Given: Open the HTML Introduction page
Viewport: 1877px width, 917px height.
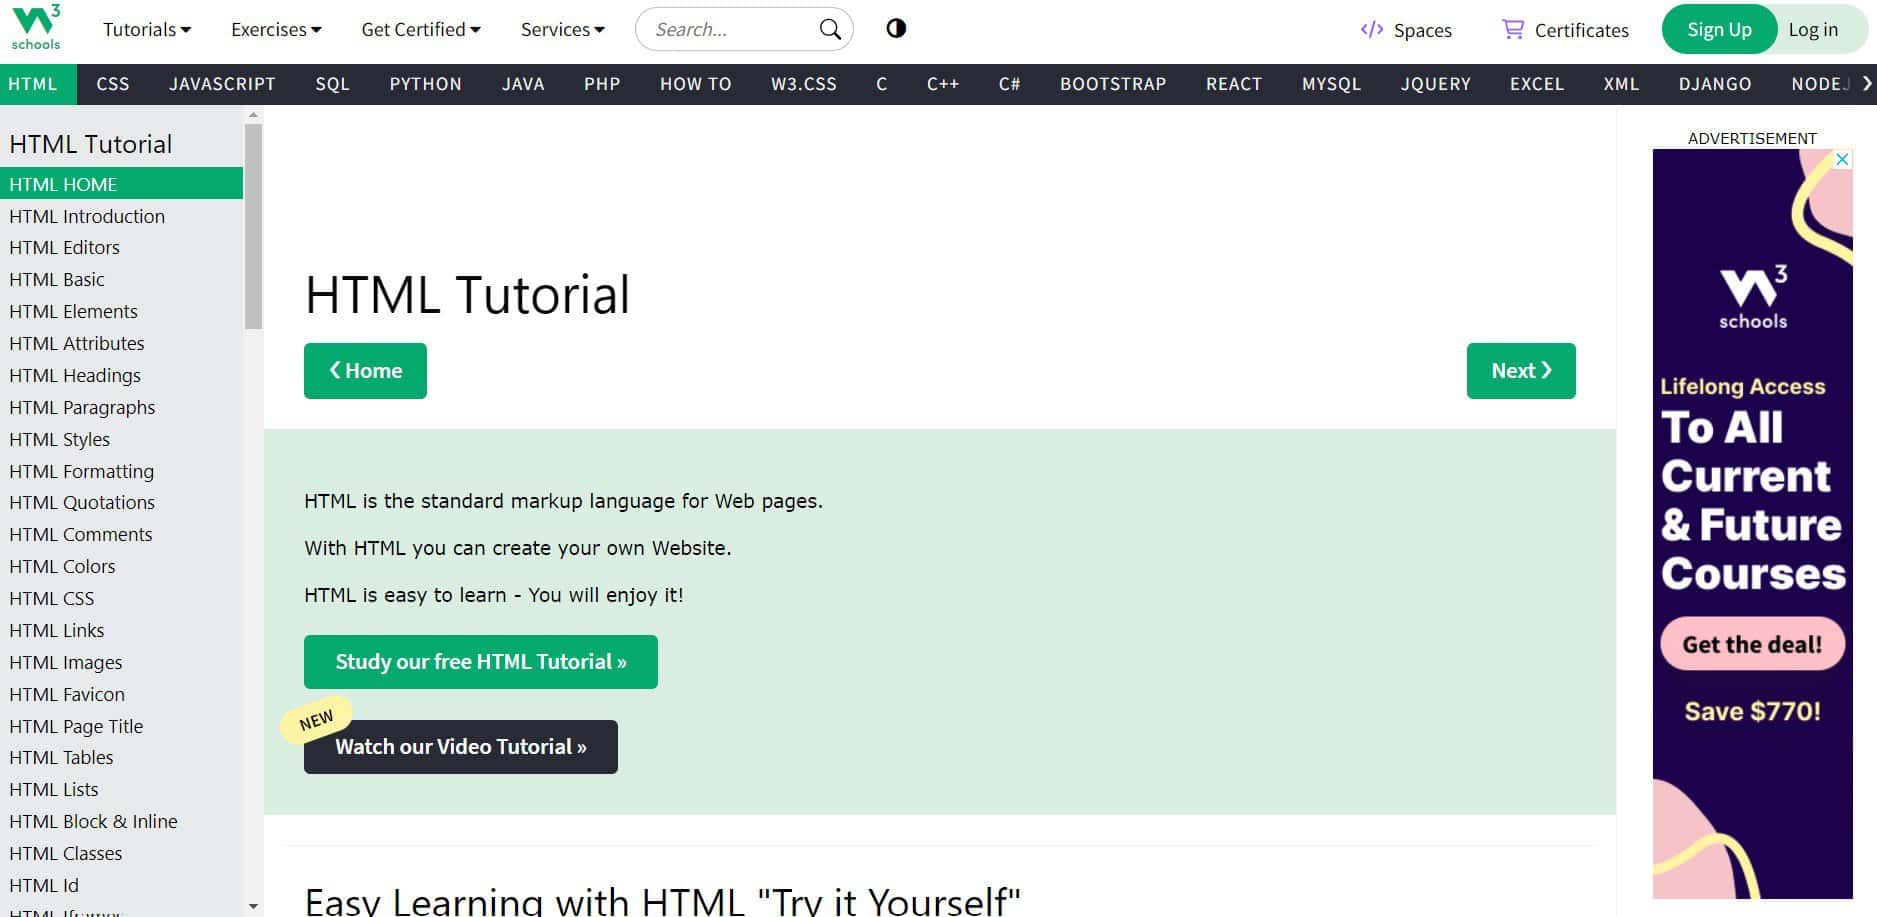Looking at the screenshot, I should (x=87, y=216).
